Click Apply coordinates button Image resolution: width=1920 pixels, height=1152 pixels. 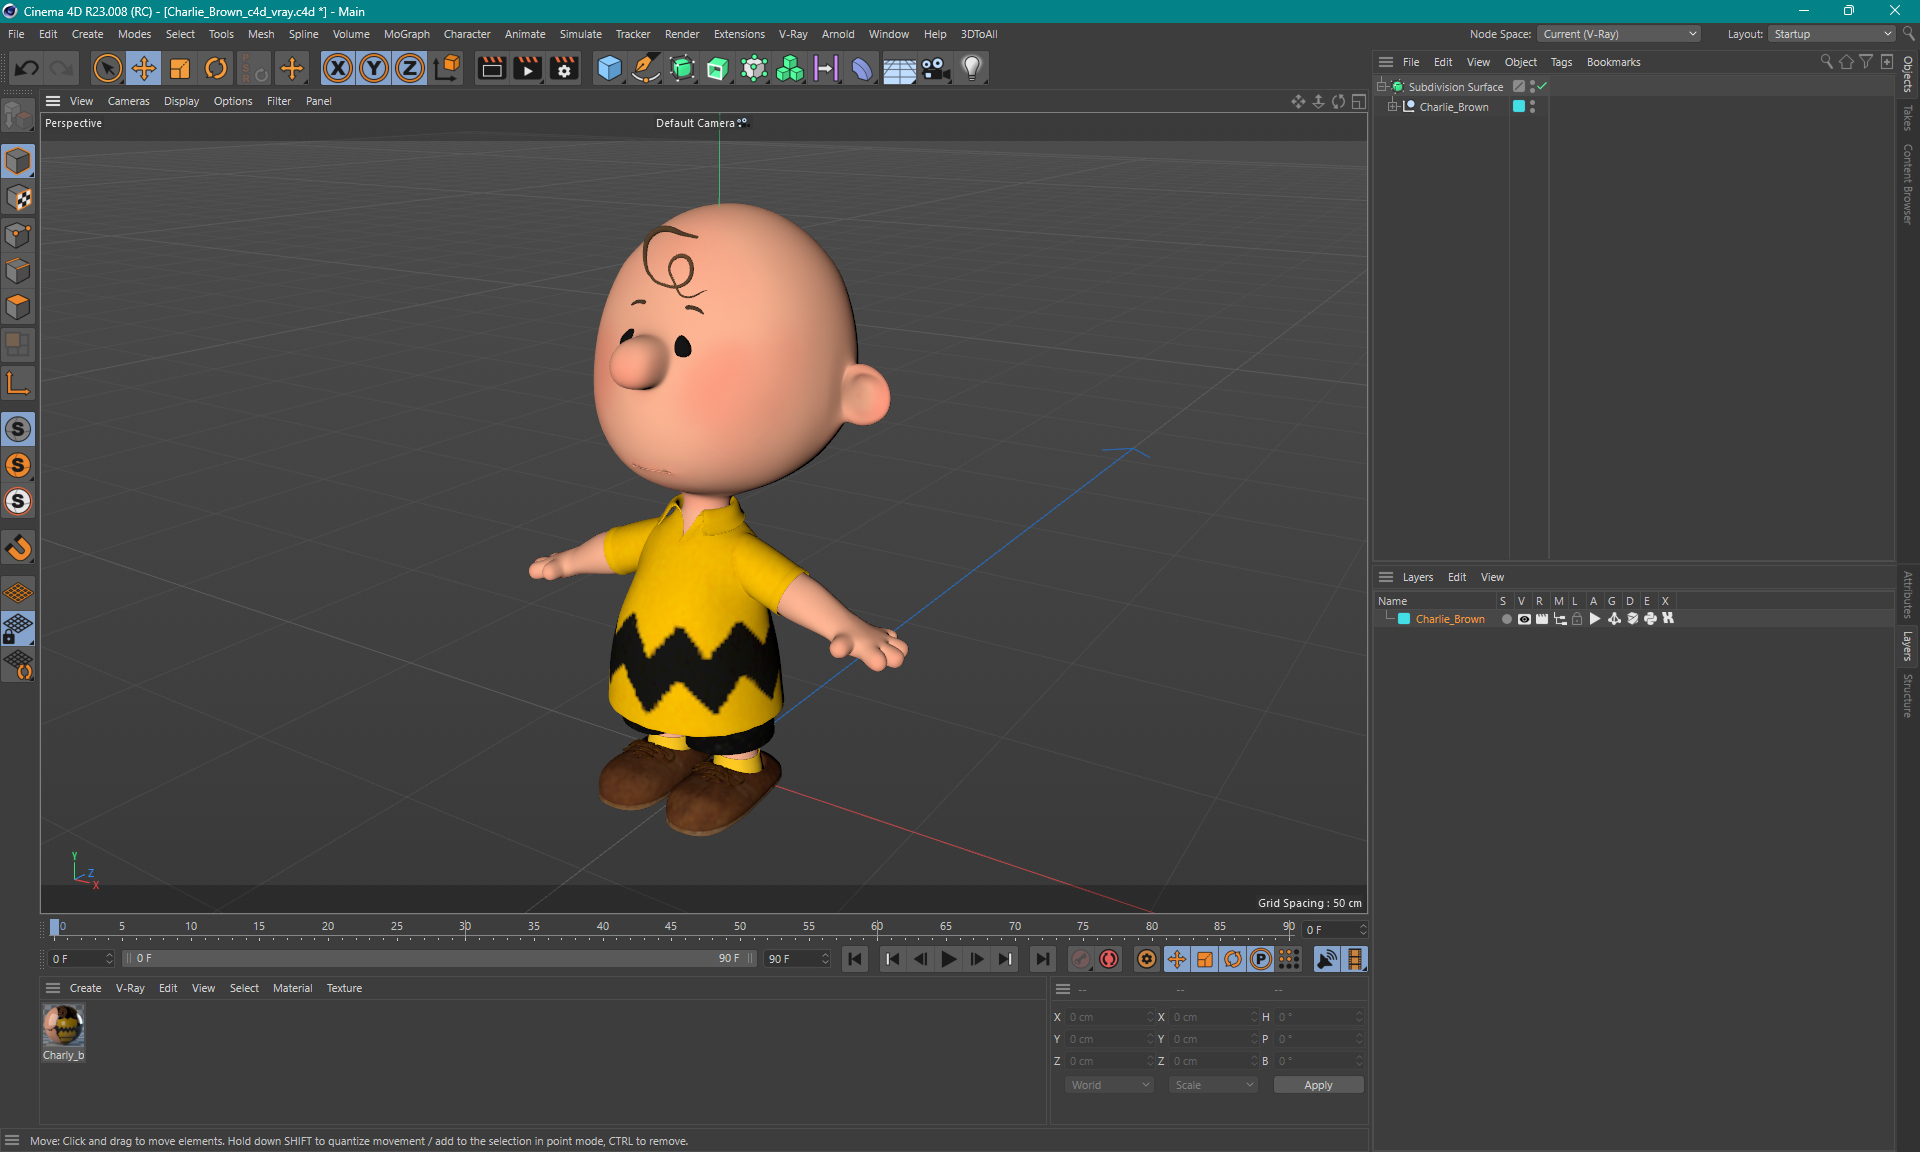click(x=1318, y=1085)
